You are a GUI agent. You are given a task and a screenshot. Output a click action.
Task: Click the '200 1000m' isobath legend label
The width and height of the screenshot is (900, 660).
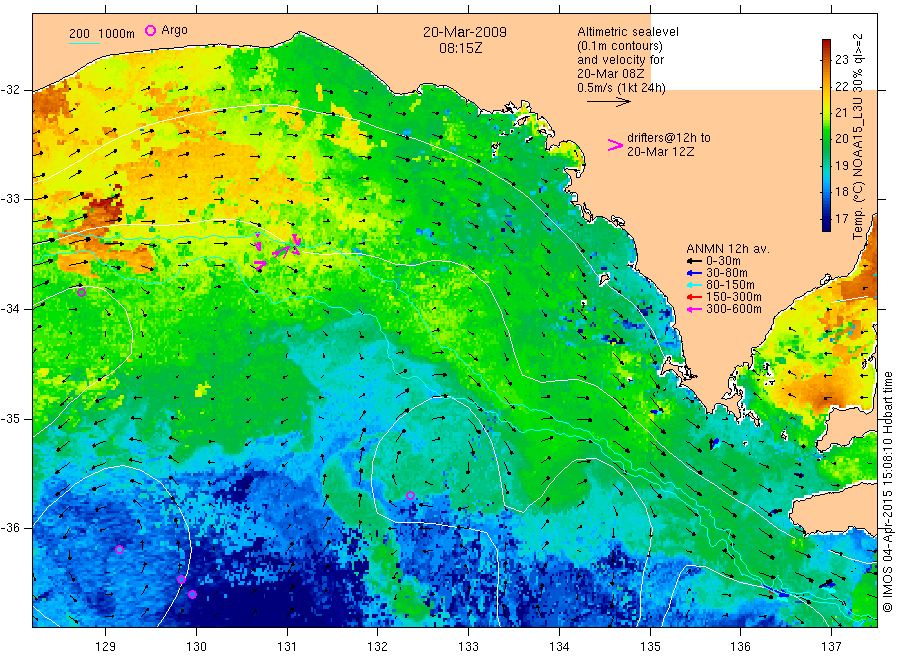102,34
